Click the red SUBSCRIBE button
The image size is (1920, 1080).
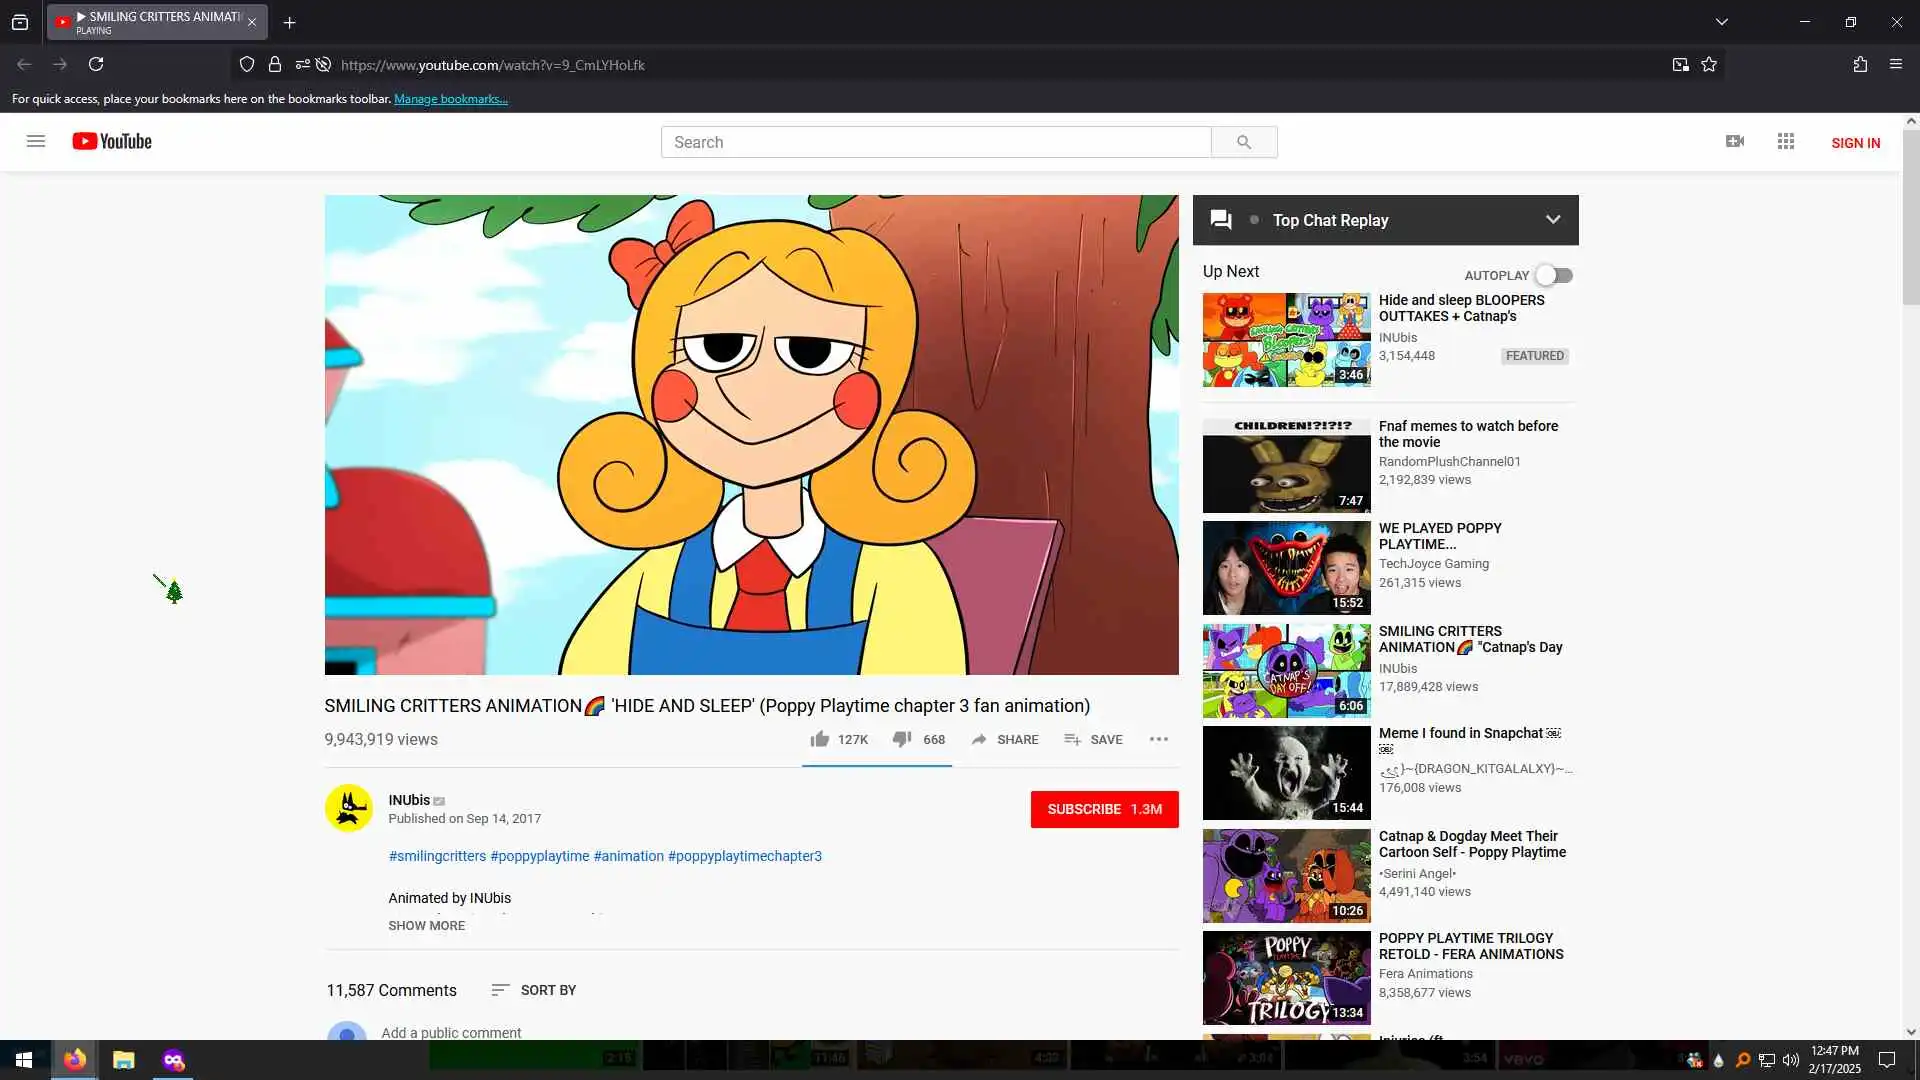[x=1104, y=809]
